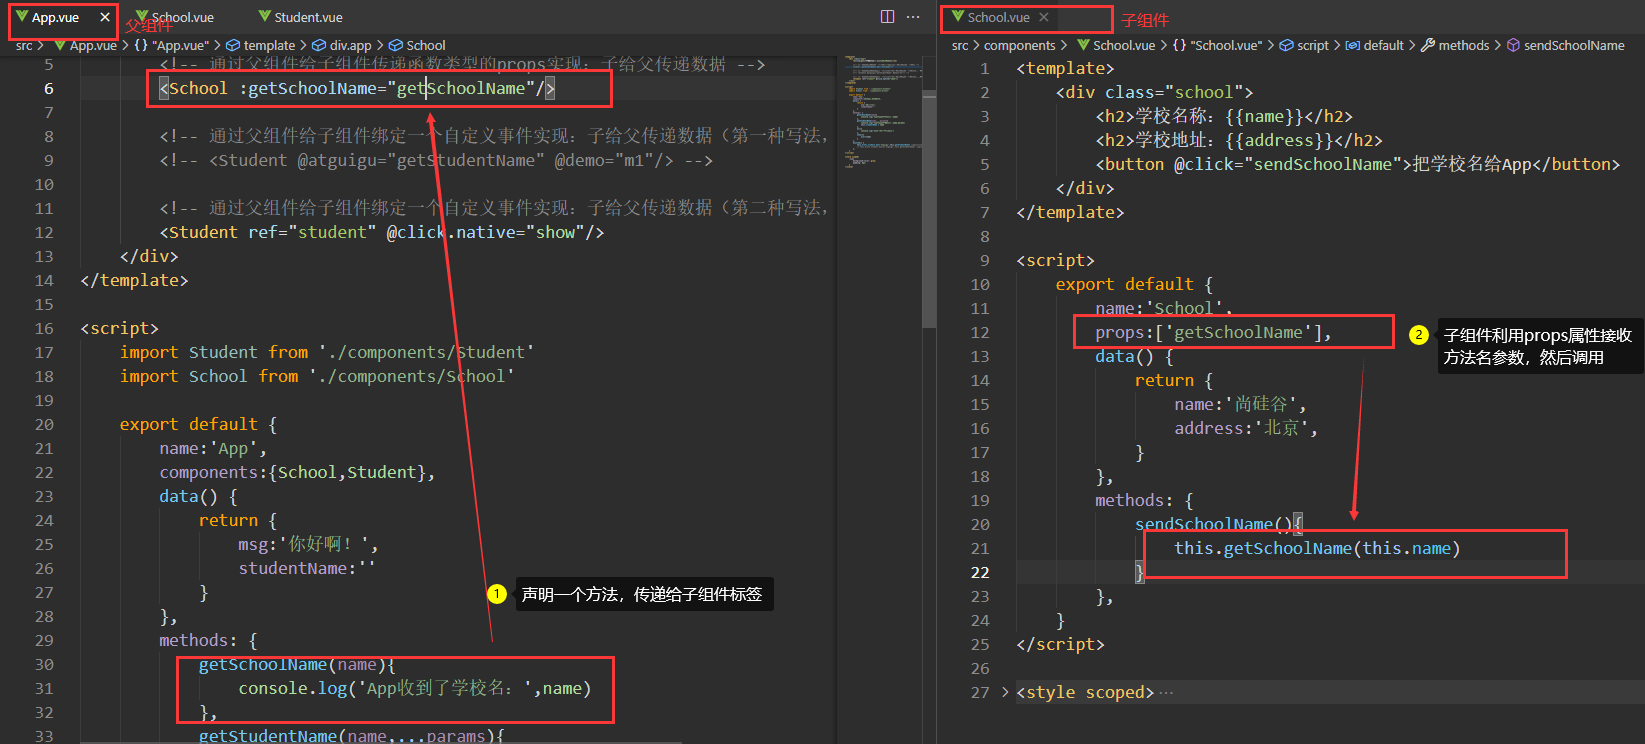Expand the folded style scoped block arrow

pyautogui.click(x=1005, y=692)
